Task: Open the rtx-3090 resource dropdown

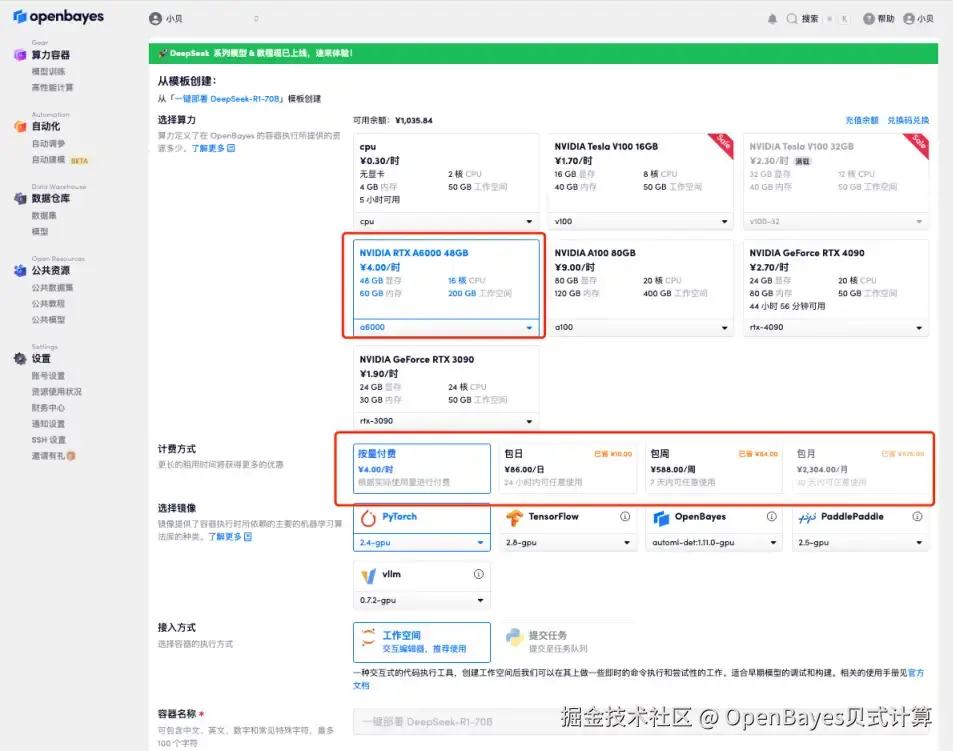Action: (x=446, y=421)
